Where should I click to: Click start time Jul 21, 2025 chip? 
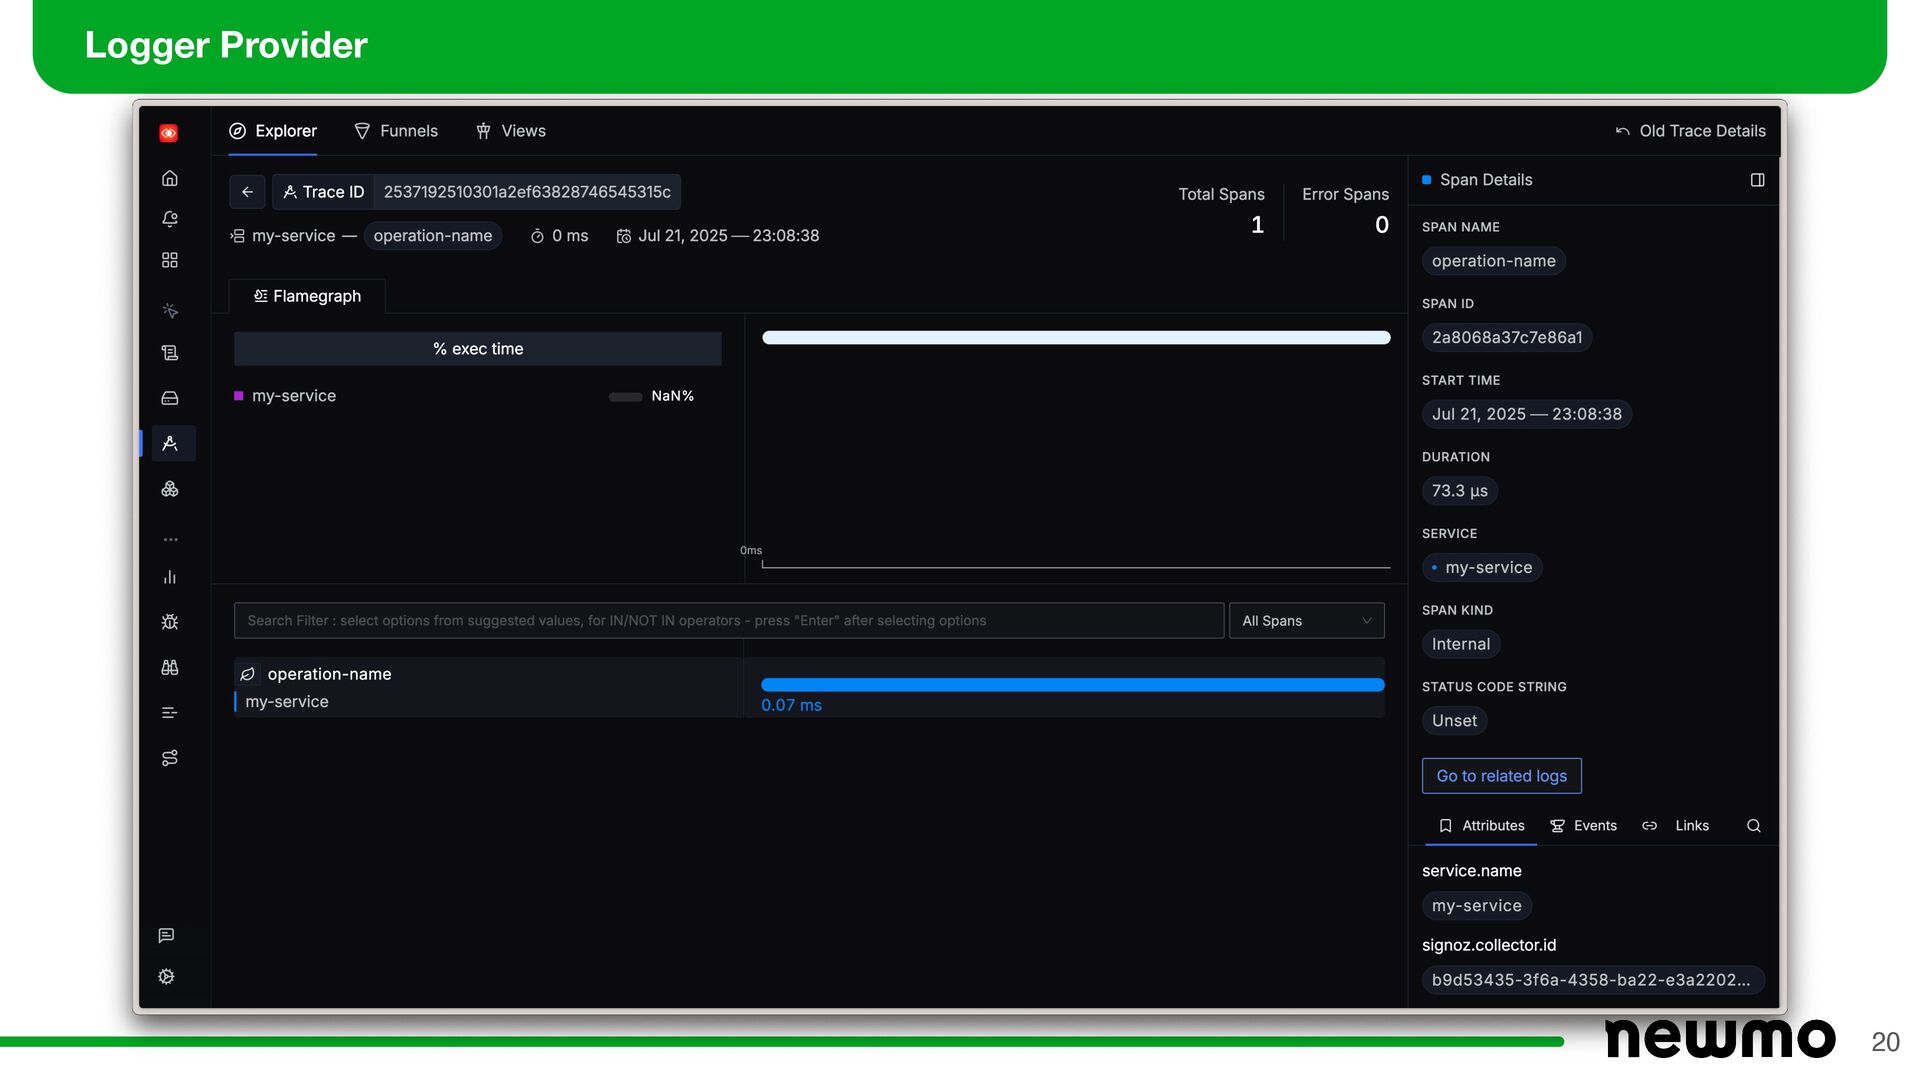click(x=1526, y=414)
